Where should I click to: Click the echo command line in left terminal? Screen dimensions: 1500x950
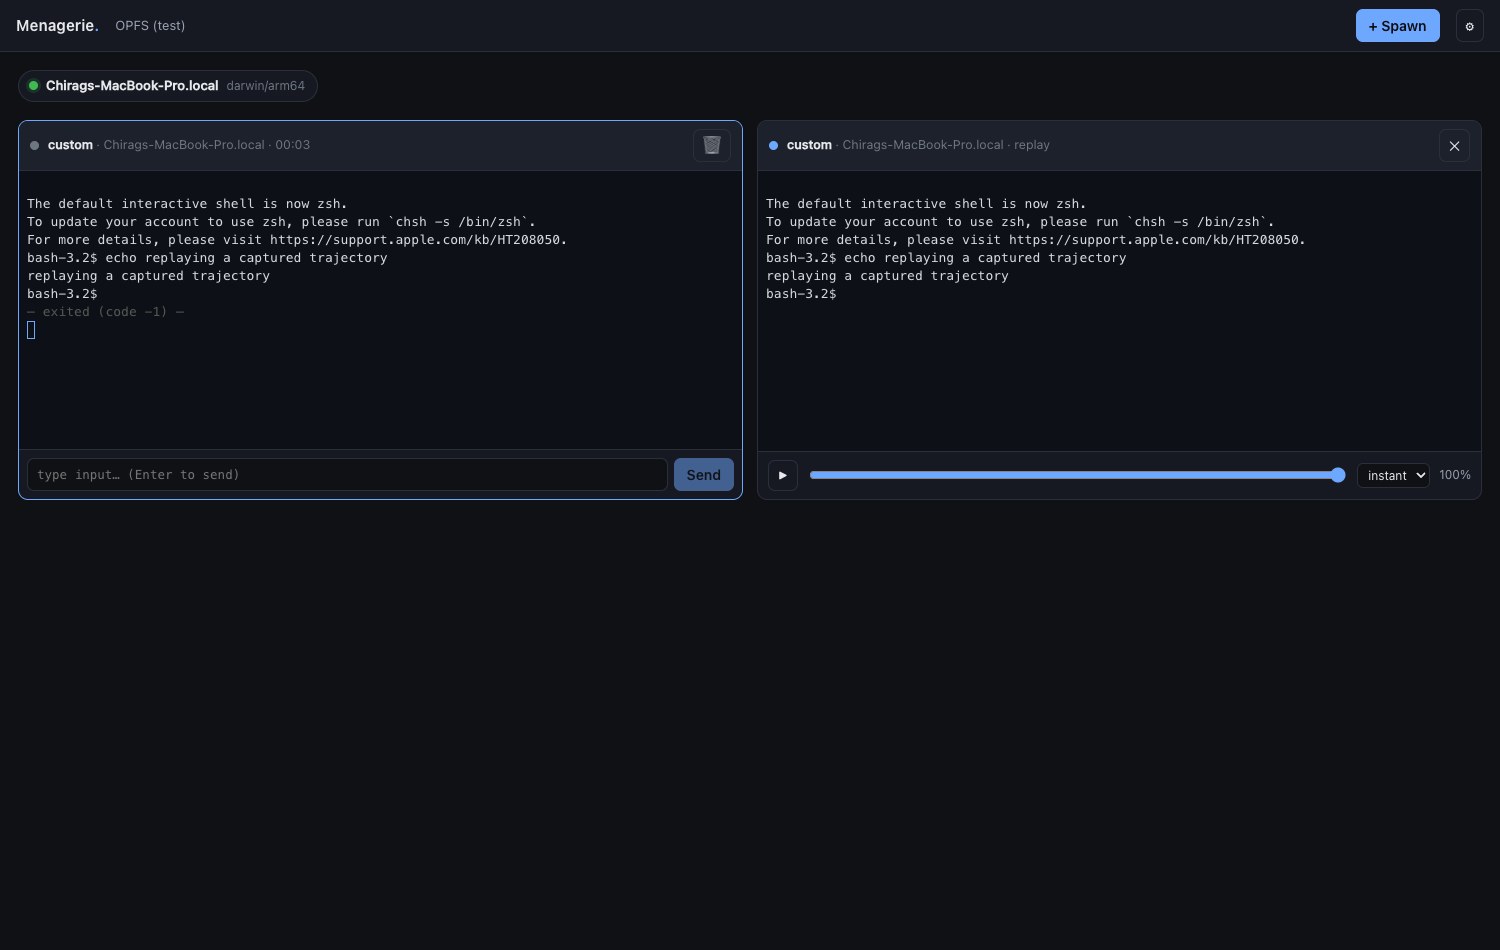pyautogui.click(x=207, y=258)
